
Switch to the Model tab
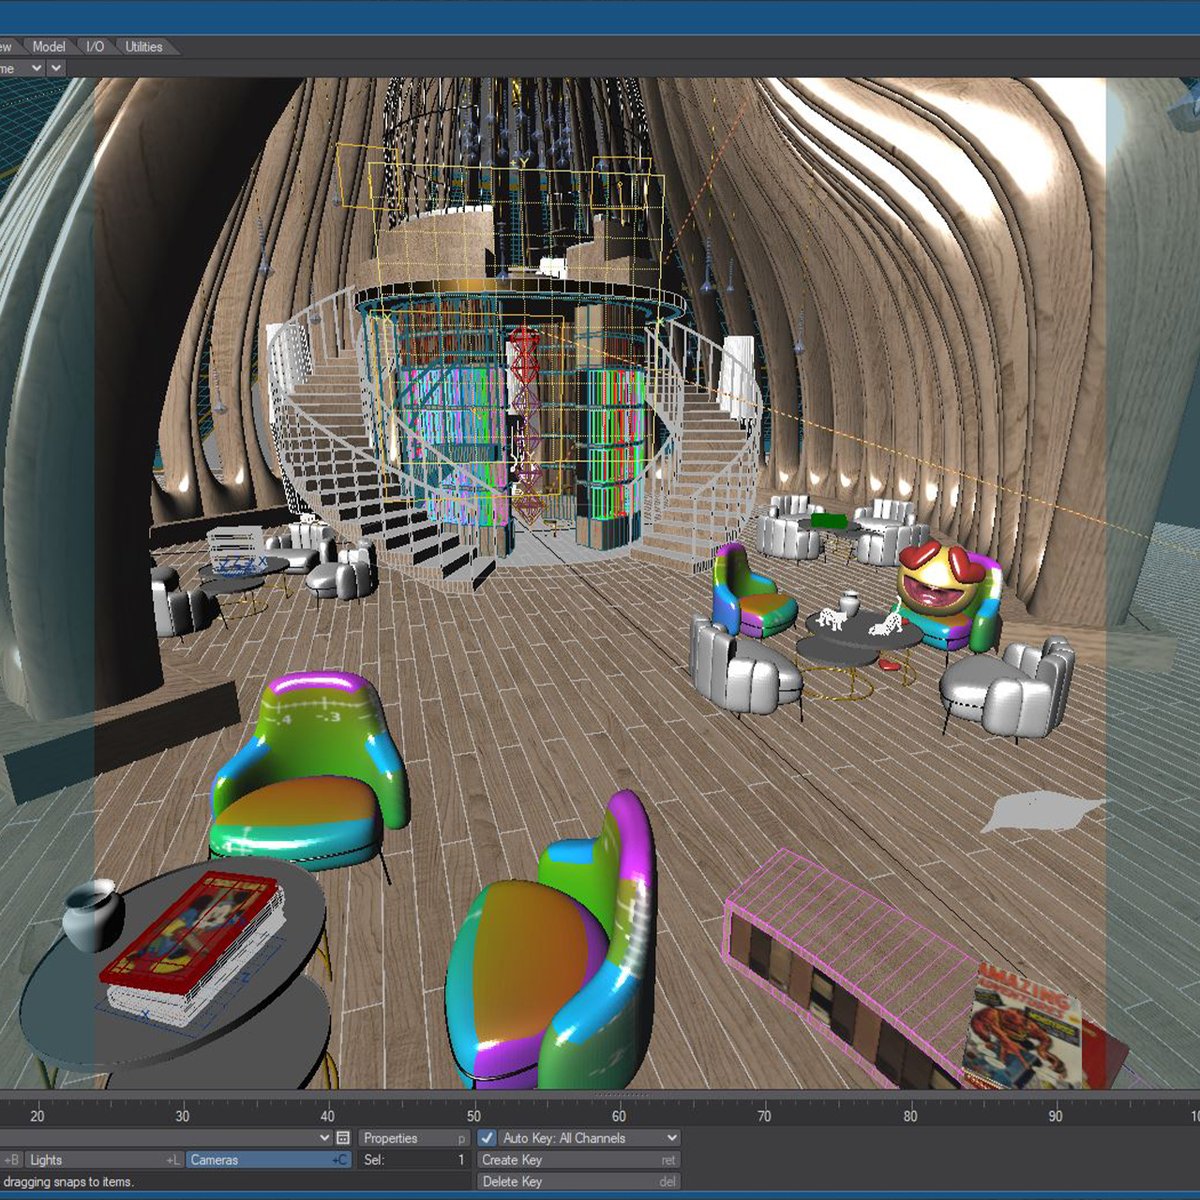pos(49,46)
